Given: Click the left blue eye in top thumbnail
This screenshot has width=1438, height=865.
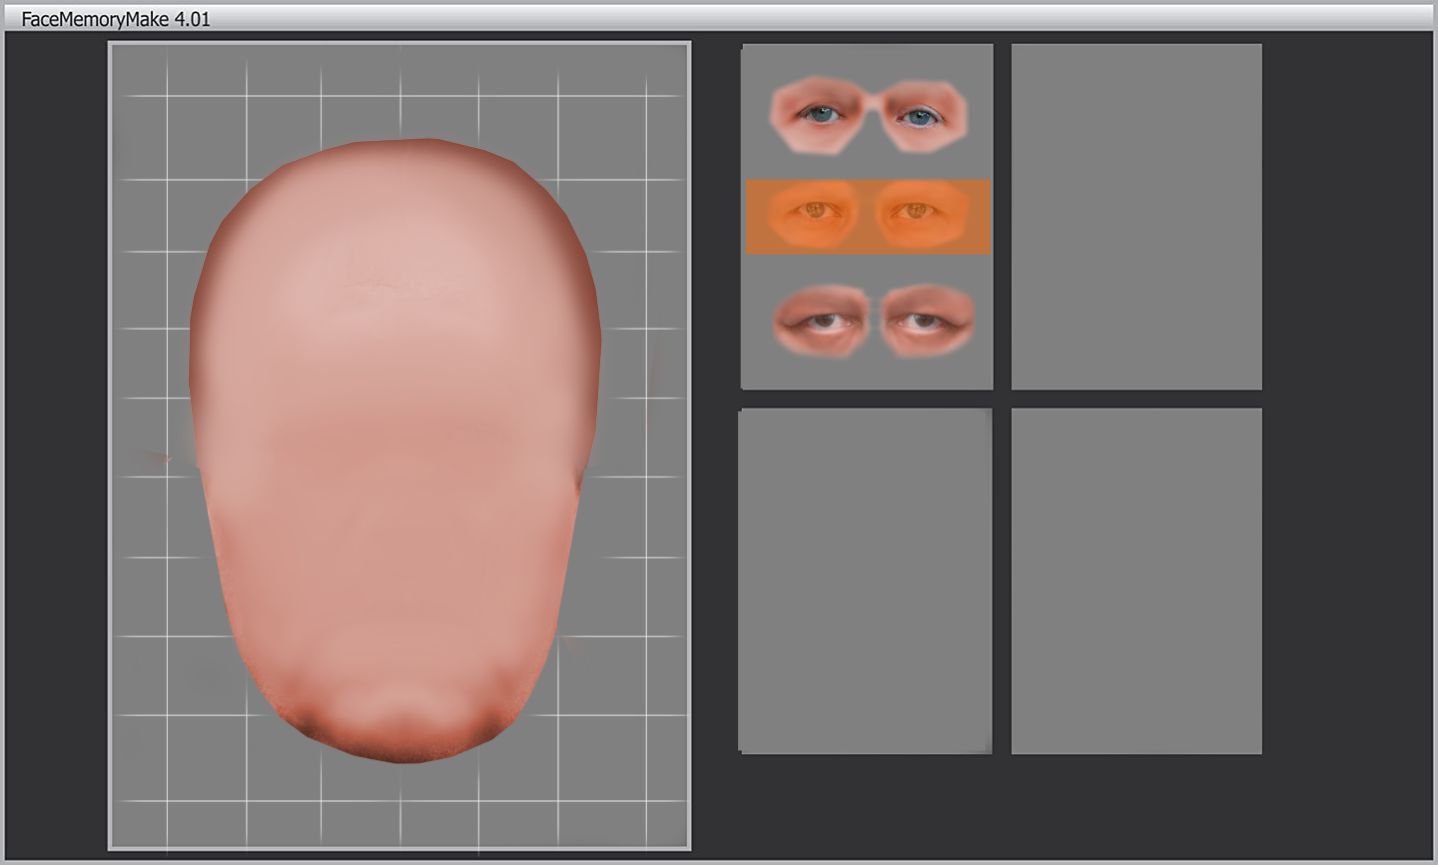Looking at the screenshot, I should pos(820,115).
